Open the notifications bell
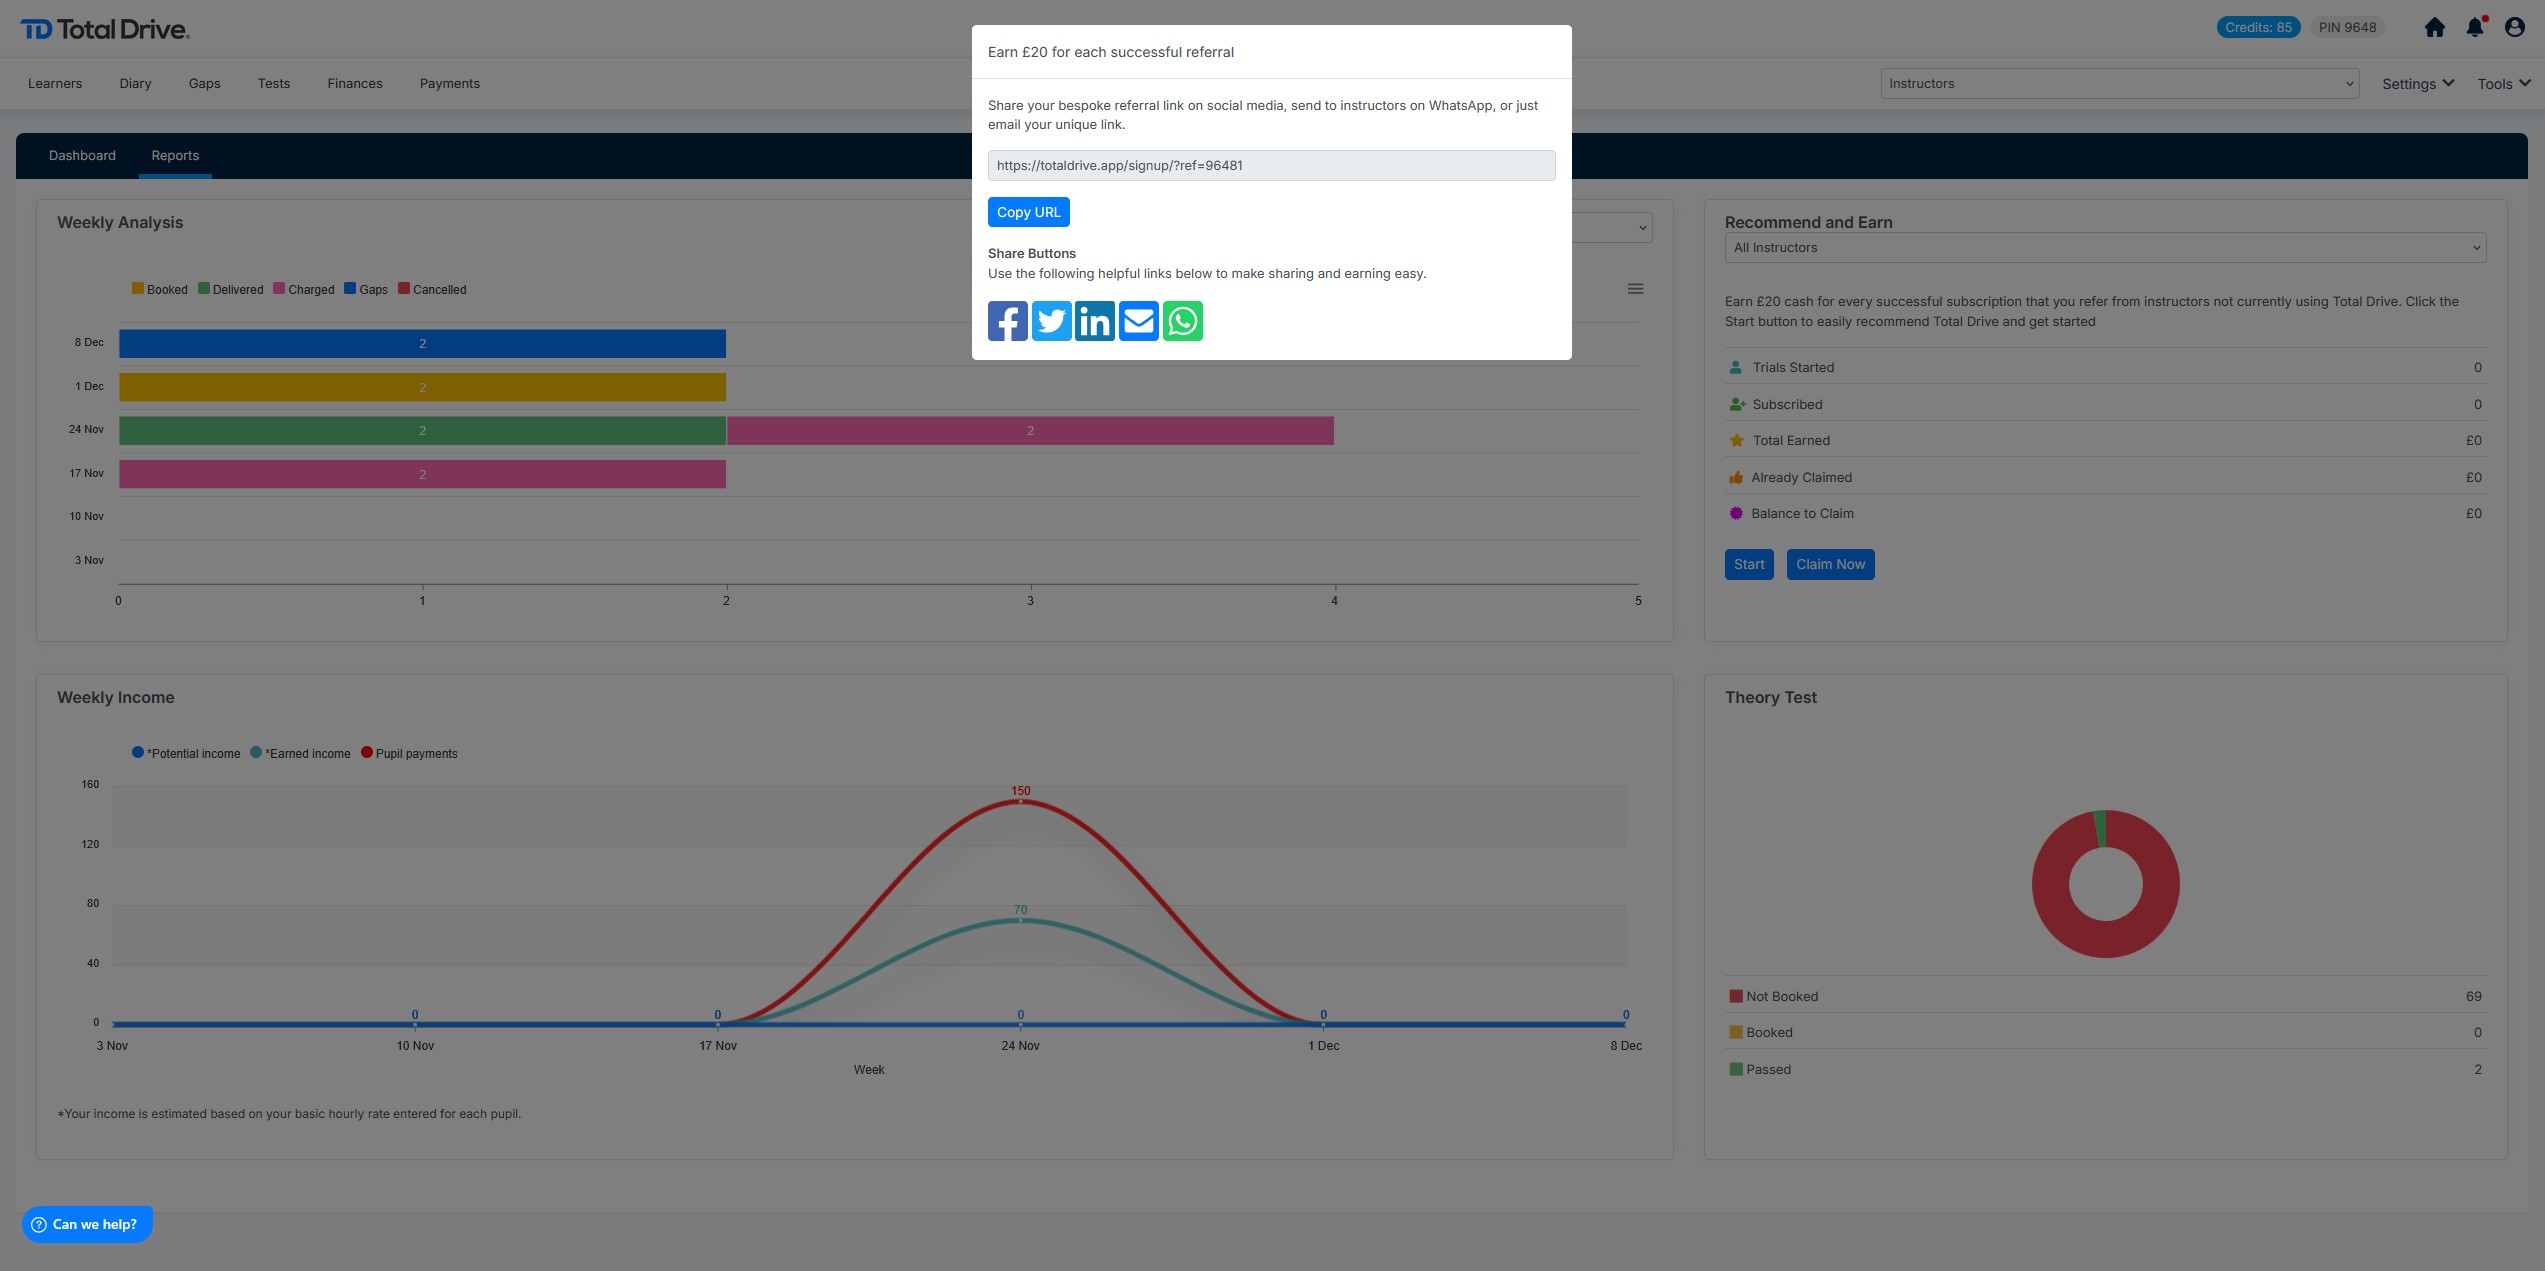This screenshot has width=2545, height=1271. [x=2475, y=28]
